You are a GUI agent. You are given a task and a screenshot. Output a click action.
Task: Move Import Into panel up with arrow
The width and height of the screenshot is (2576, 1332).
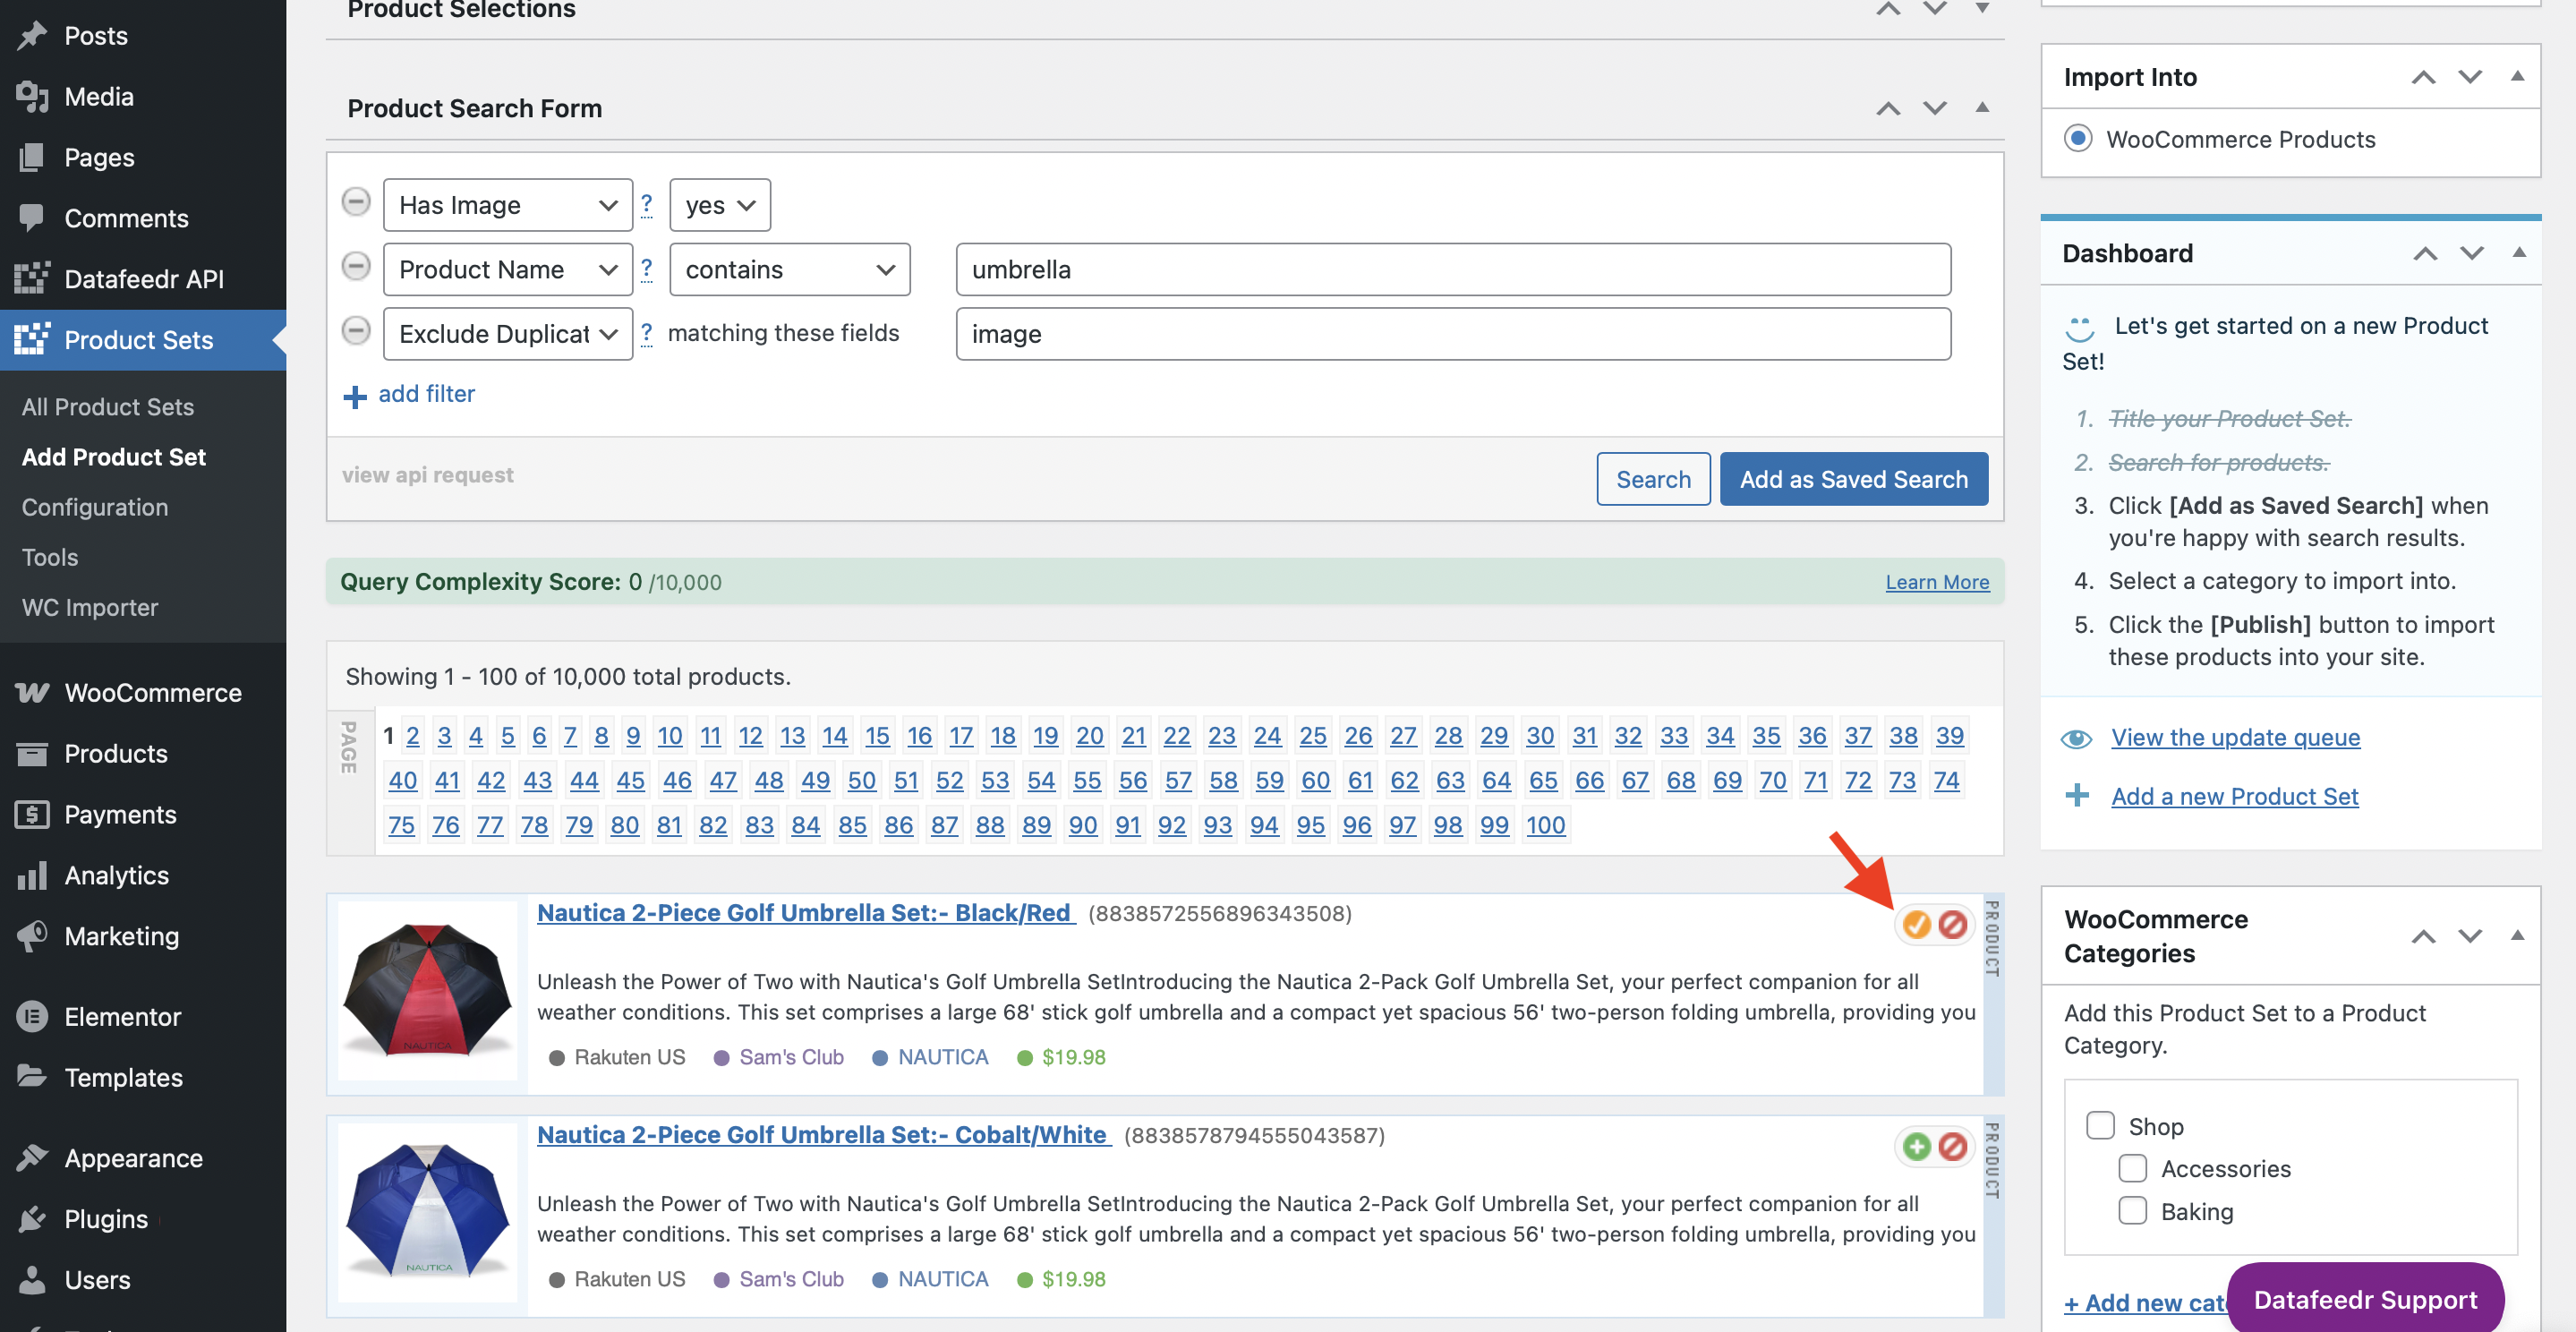(2423, 76)
